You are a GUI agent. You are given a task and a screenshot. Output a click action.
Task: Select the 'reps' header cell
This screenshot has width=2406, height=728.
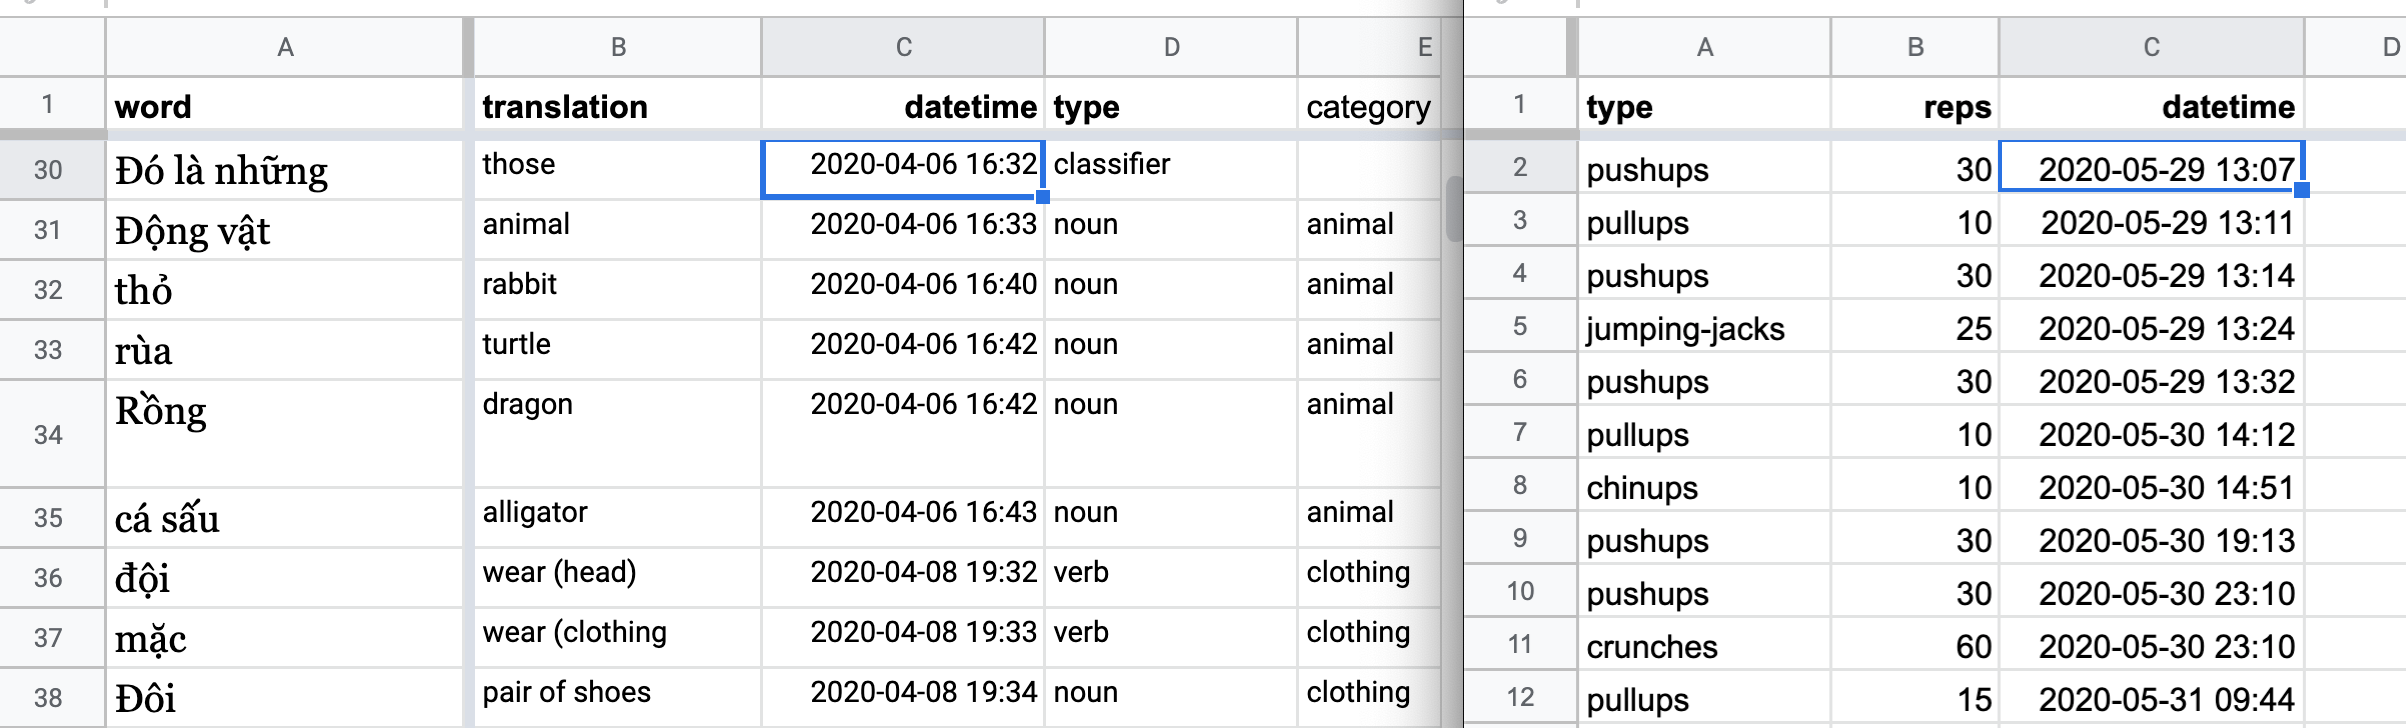(1915, 106)
